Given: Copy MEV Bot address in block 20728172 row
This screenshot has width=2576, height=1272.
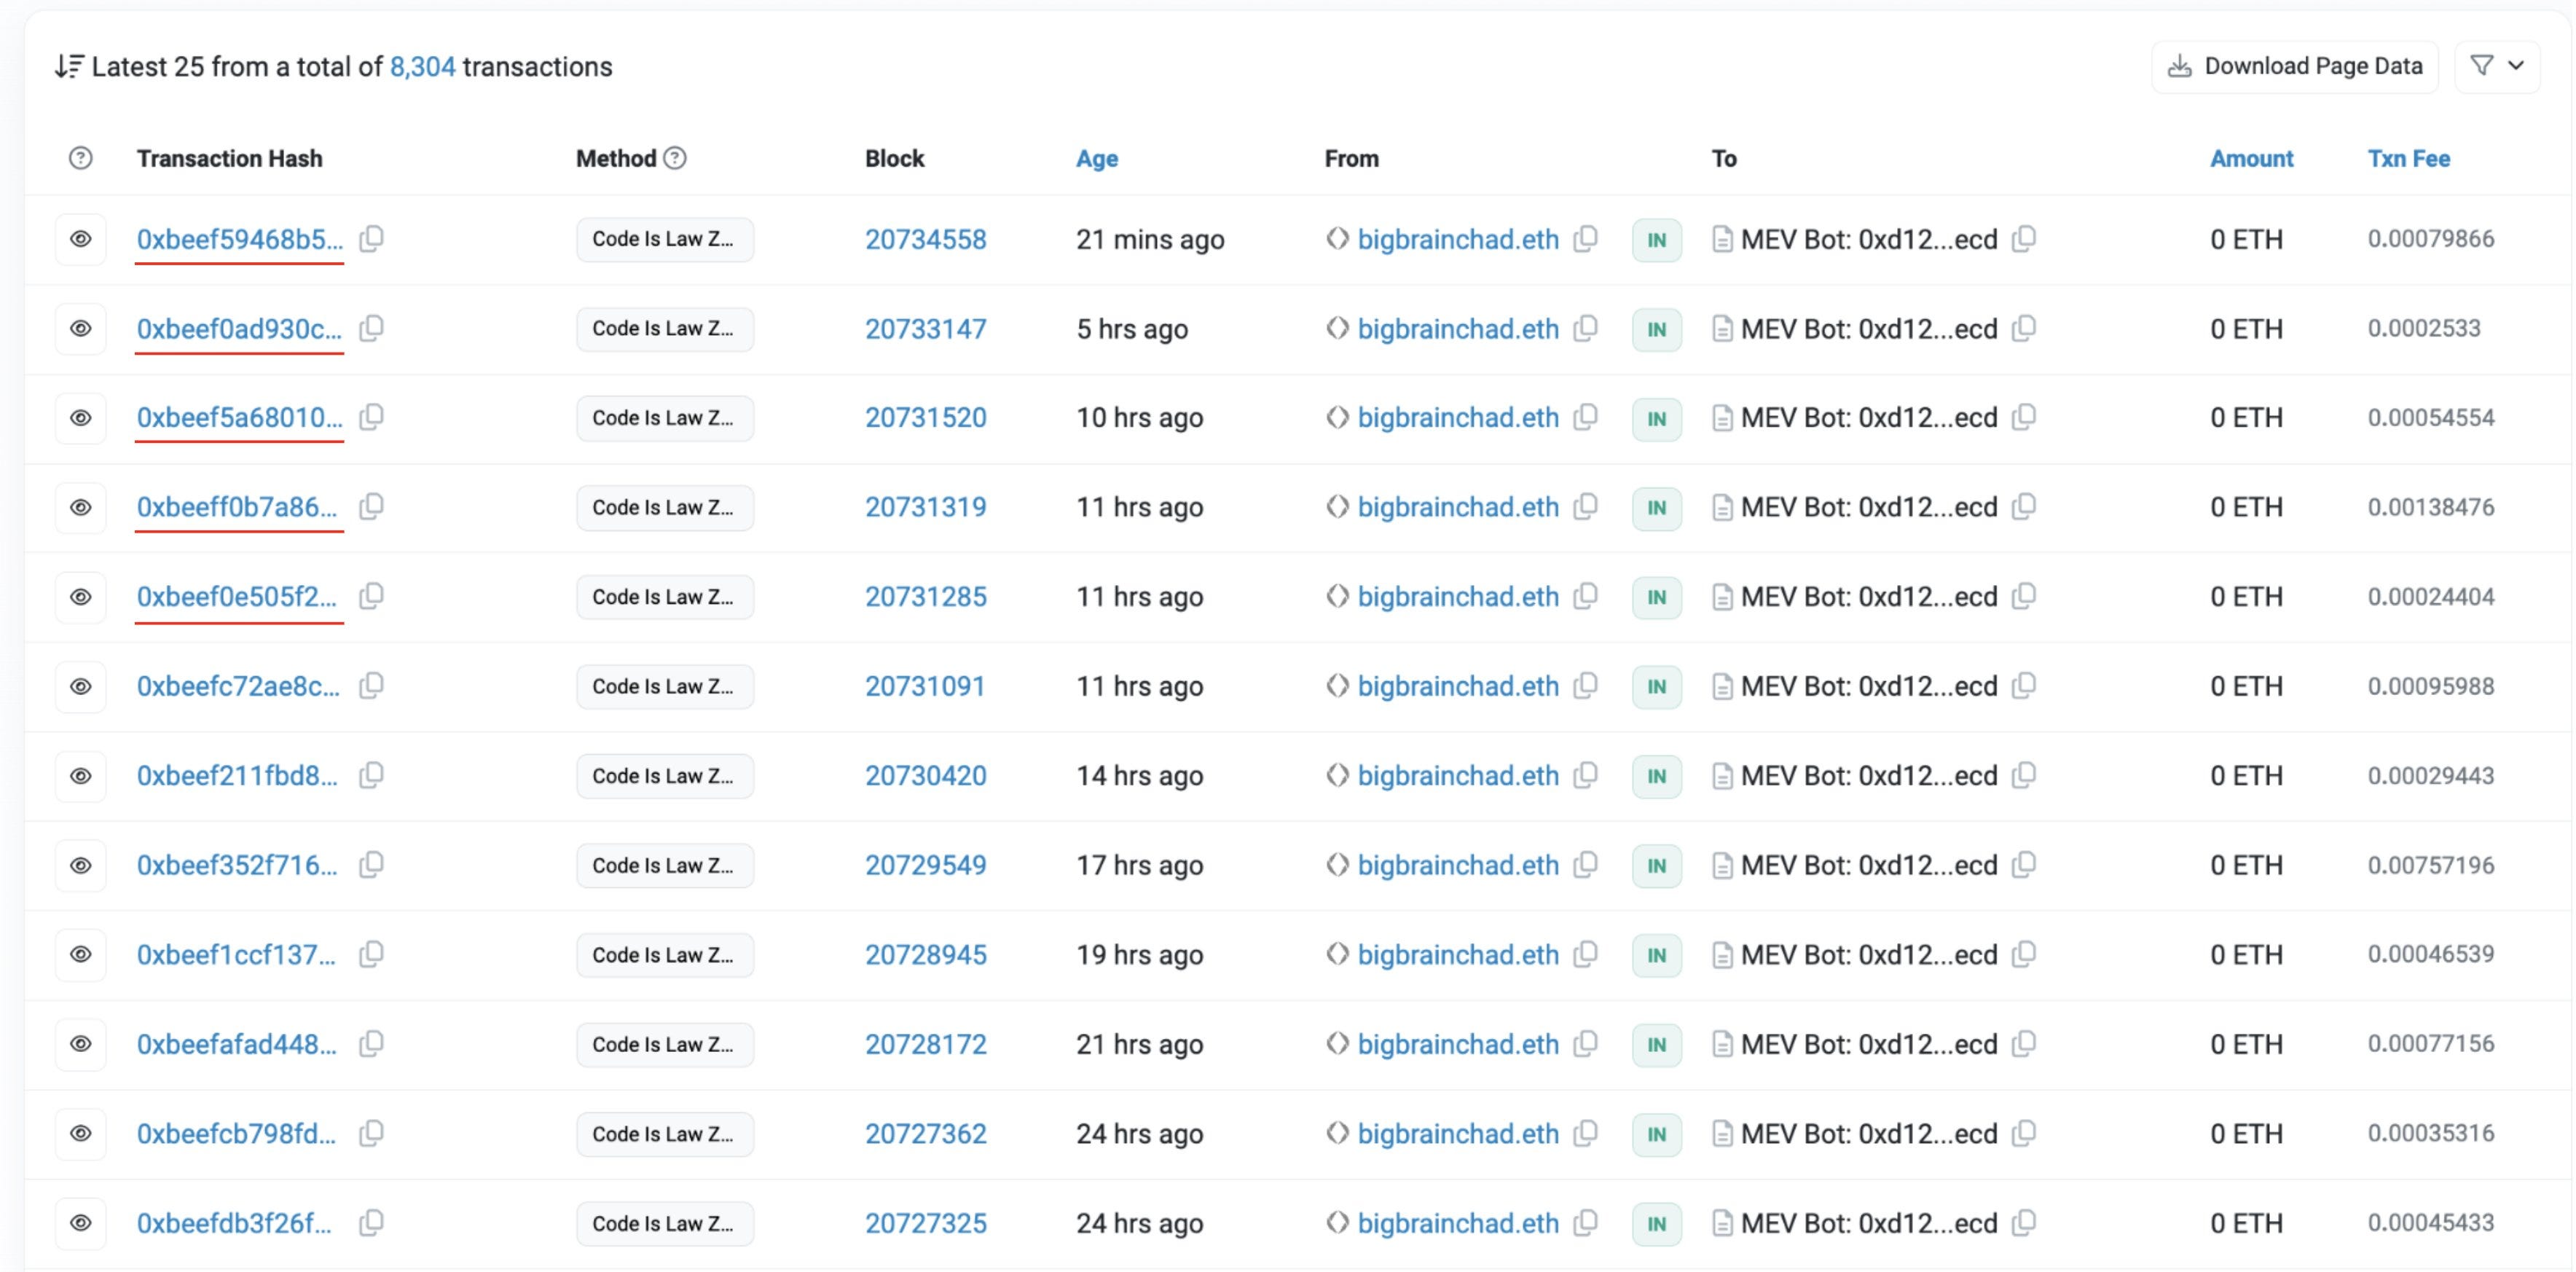Looking at the screenshot, I should point(2023,1044).
